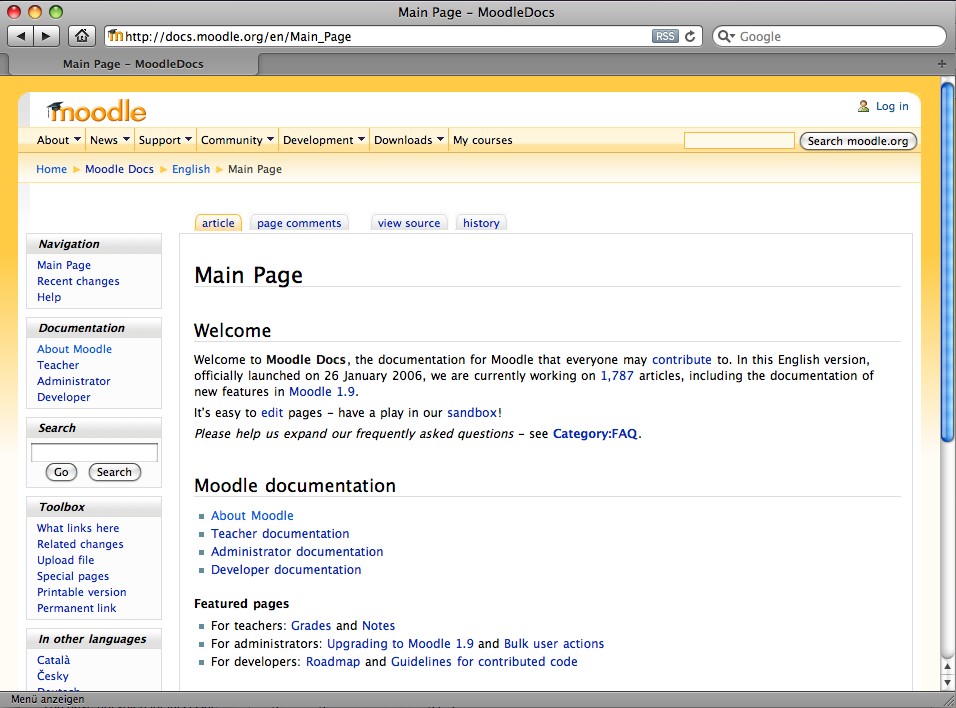Open the sandbox link
The image size is (956, 708).
473,412
